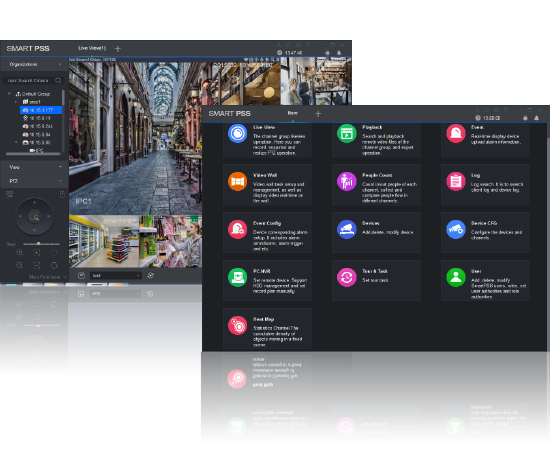Open the Playback module icon

pos(347,134)
